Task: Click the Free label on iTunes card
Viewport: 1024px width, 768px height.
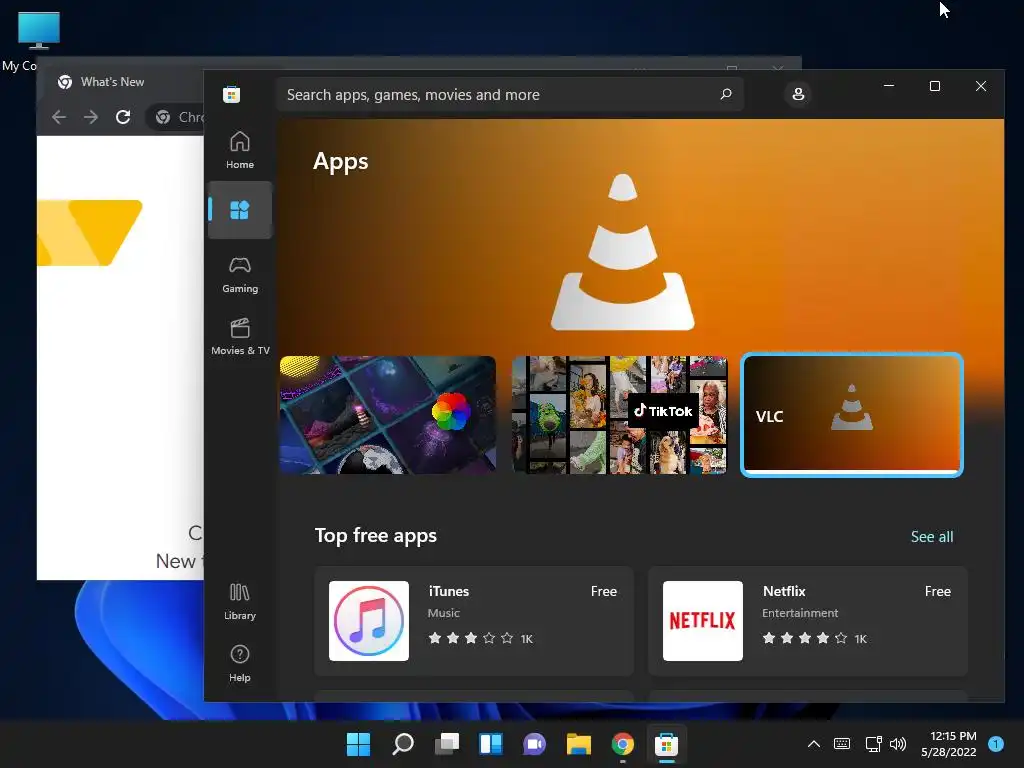Action: pos(603,591)
